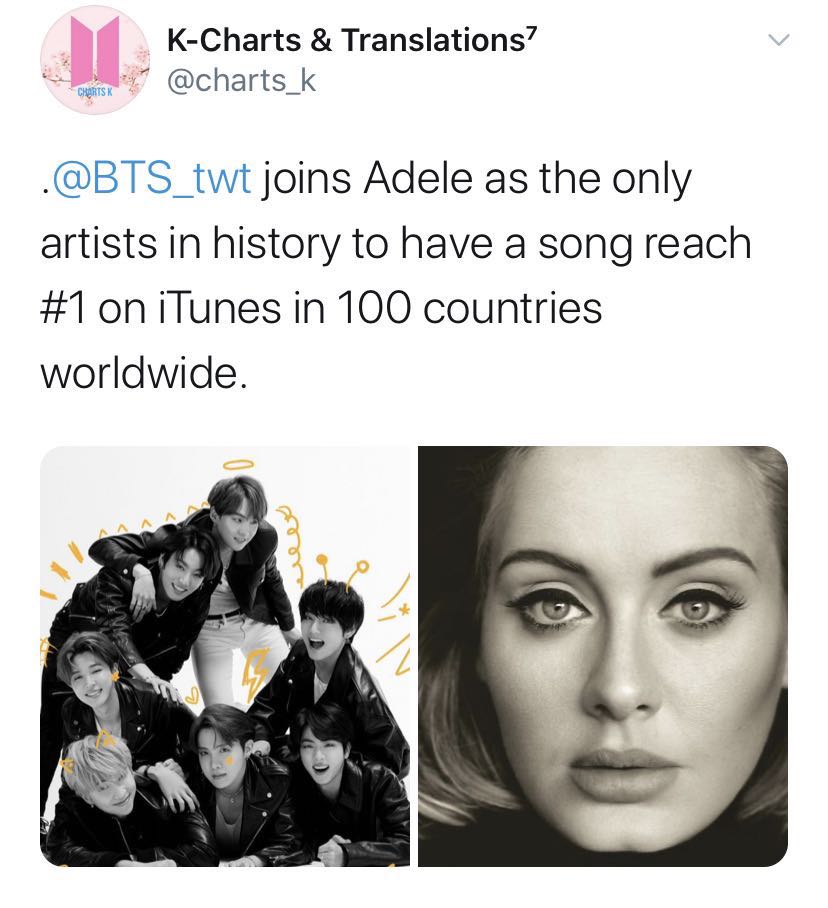The width and height of the screenshot is (828, 908).
Task: Click the "CHARTS K" text on avatar
Action: point(97,91)
